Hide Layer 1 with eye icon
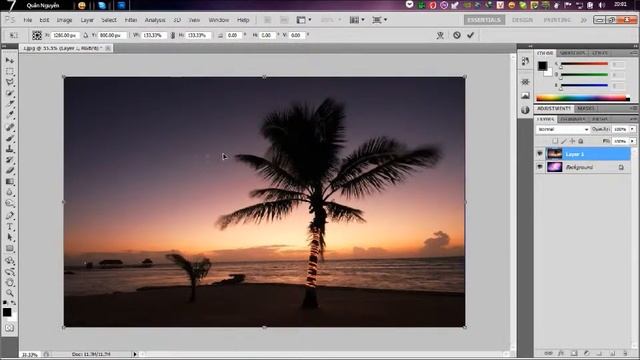The image size is (640, 360). click(540, 154)
